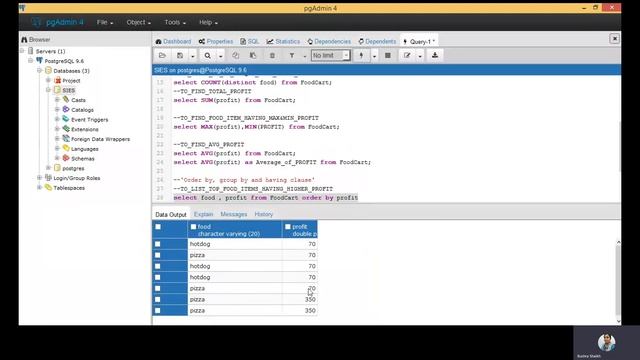
Task: Check the first hotdog row checkbox
Action: (158, 244)
